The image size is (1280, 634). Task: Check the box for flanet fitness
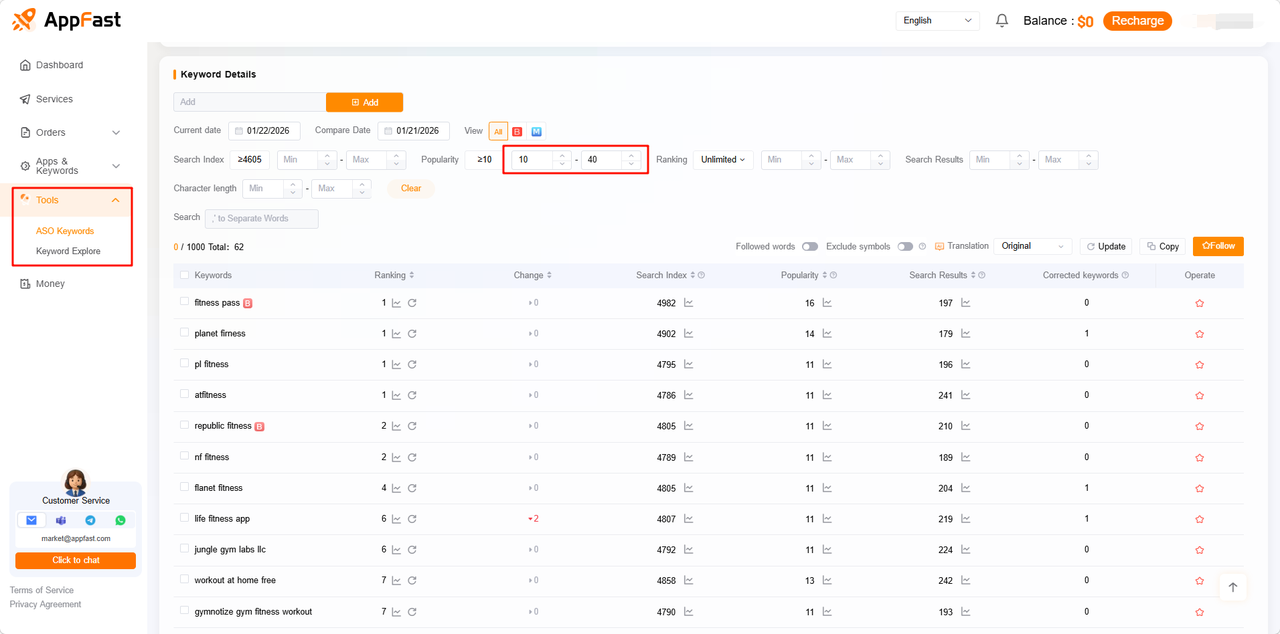184,487
